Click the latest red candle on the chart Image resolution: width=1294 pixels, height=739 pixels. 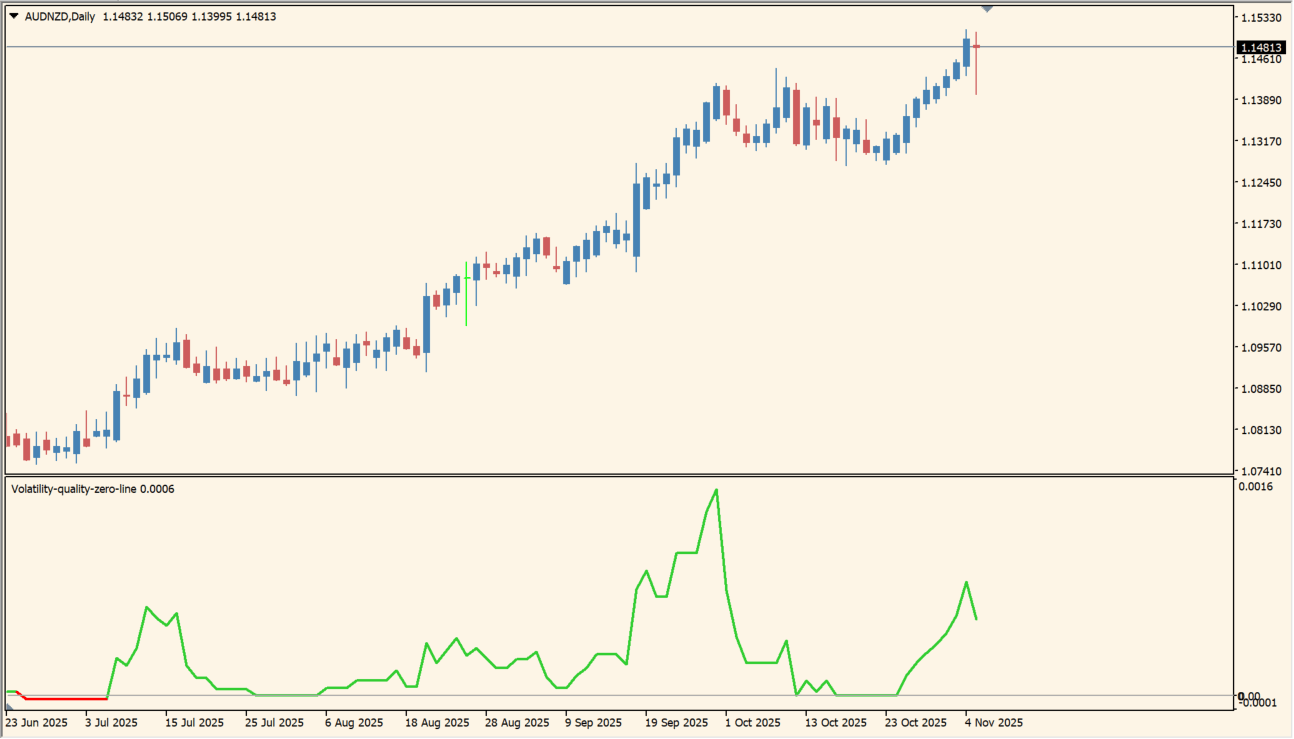(x=976, y=47)
